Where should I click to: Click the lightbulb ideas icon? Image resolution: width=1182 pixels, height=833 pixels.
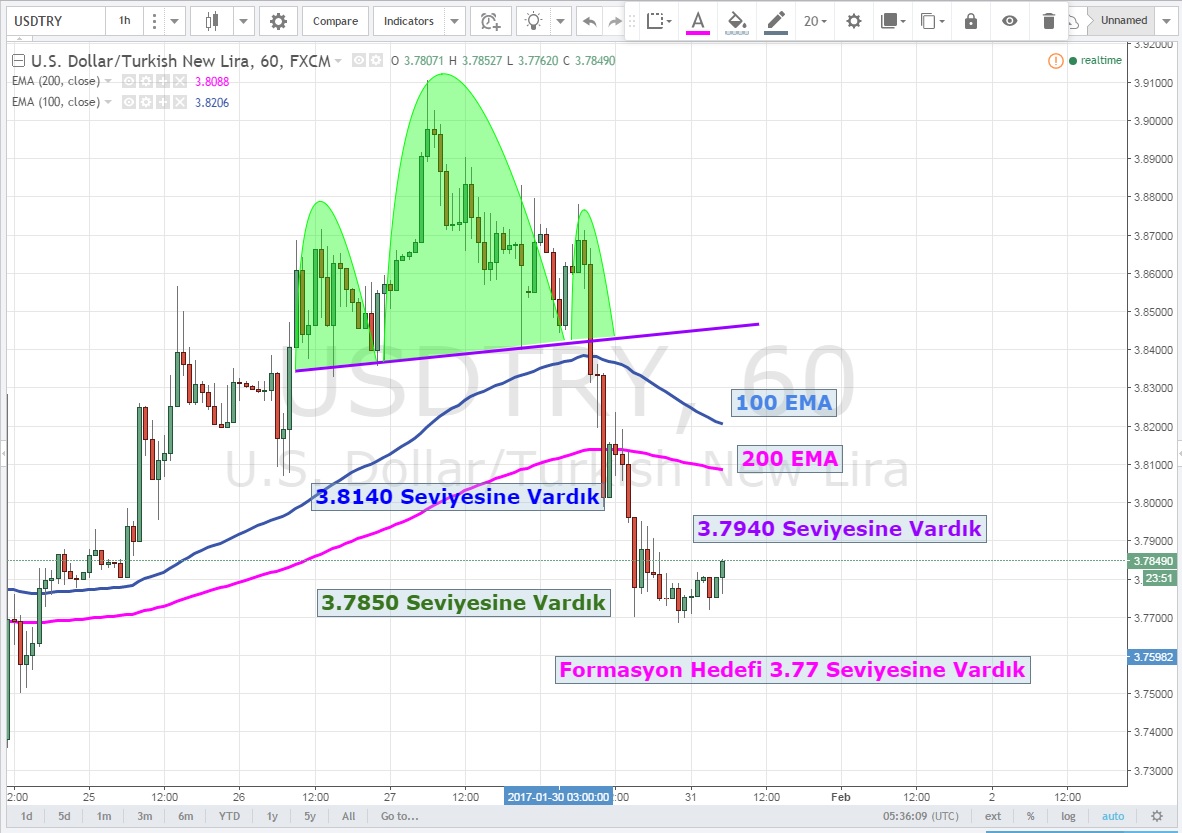[535, 21]
